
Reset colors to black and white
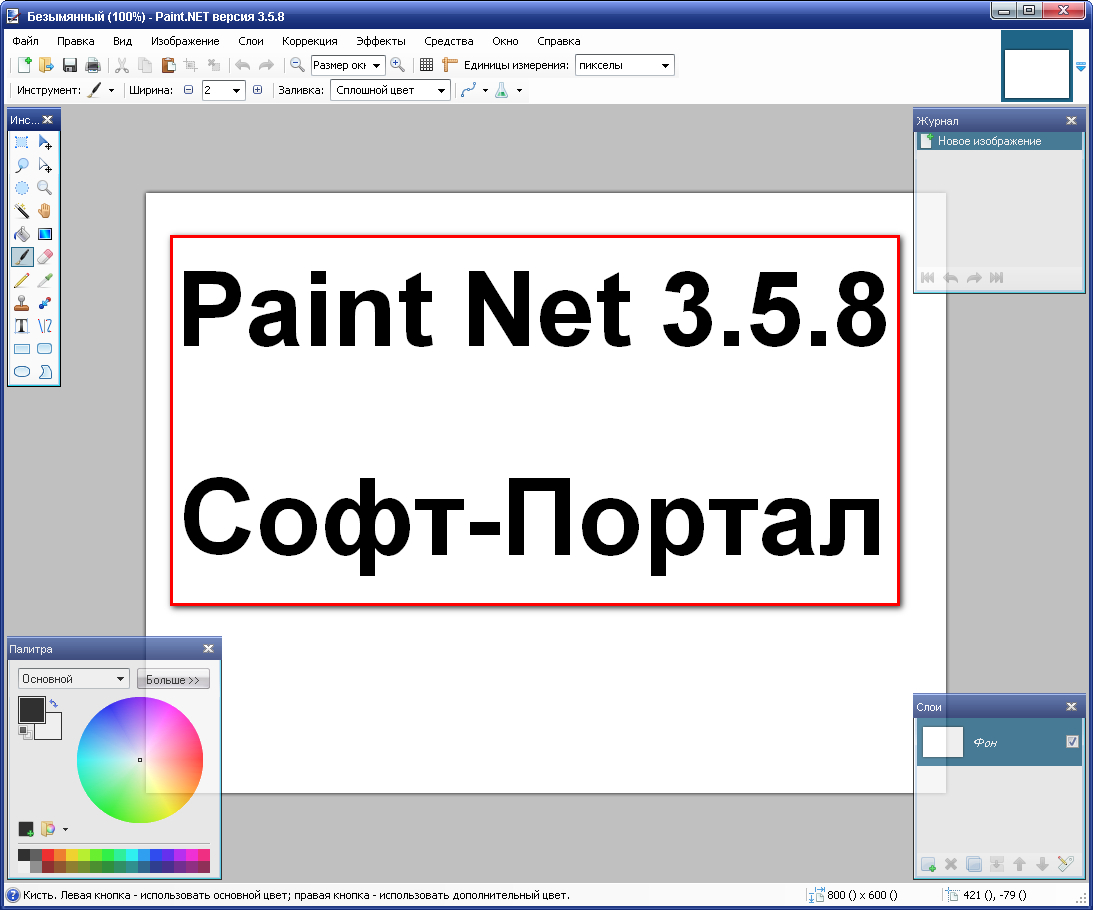pyautogui.click(x=24, y=731)
